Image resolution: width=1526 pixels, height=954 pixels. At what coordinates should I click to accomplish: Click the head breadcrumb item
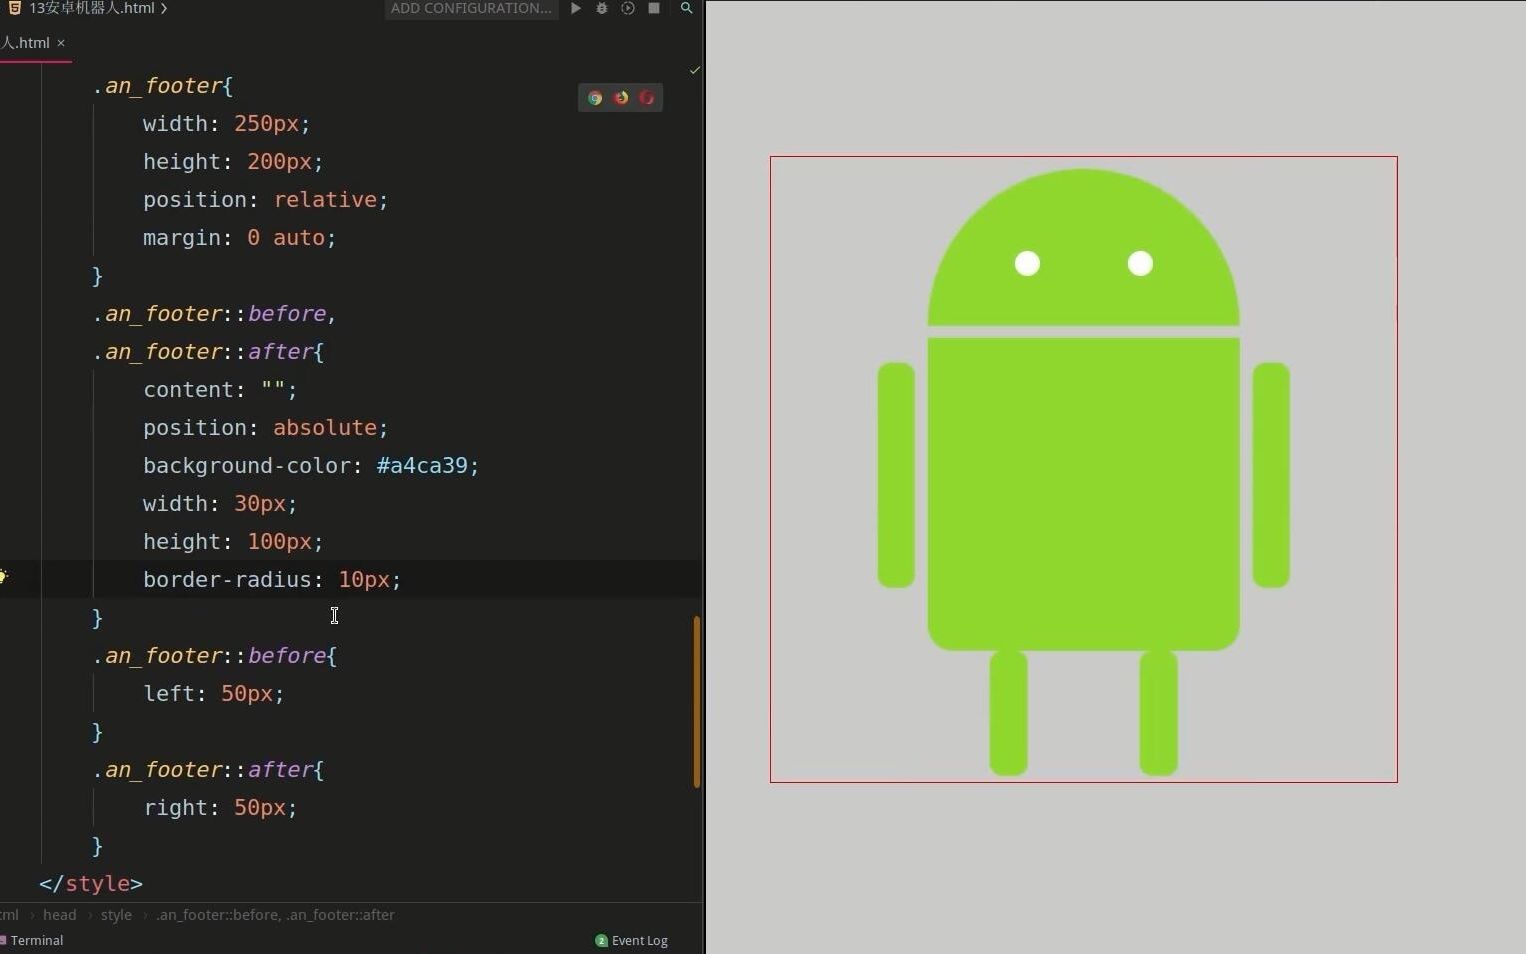59,915
